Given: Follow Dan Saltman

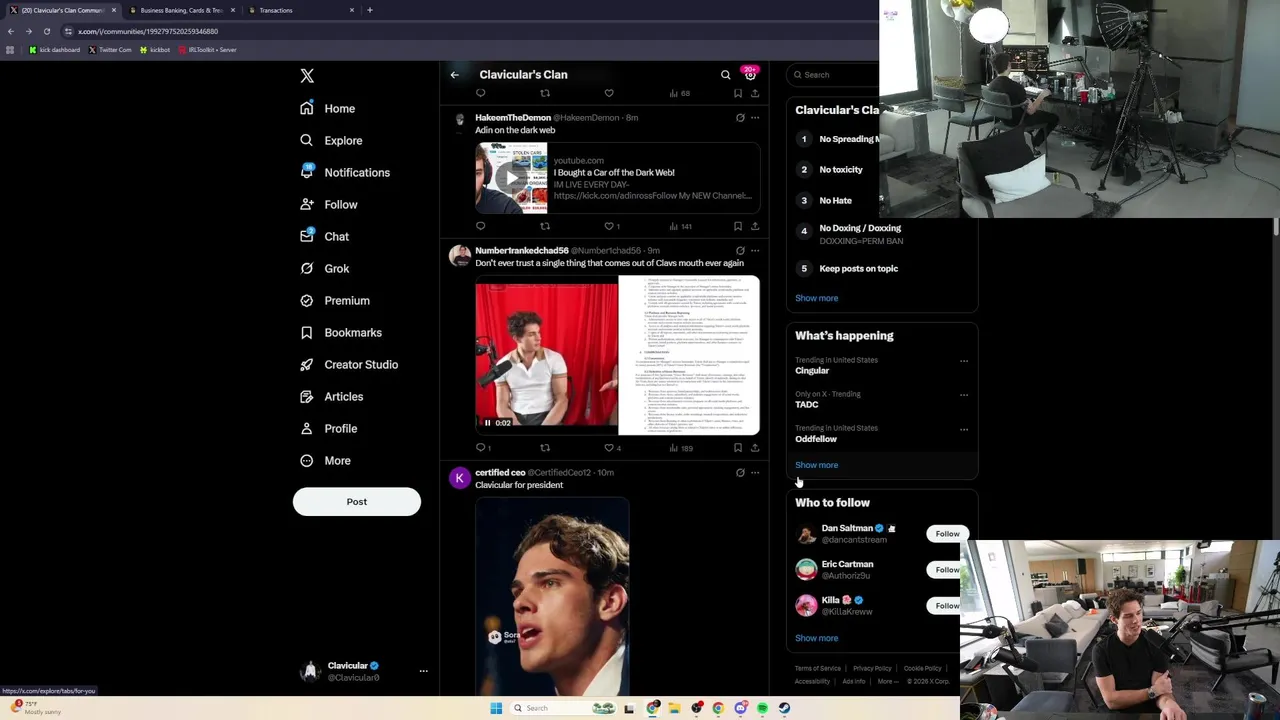Looking at the screenshot, I should (x=946, y=534).
